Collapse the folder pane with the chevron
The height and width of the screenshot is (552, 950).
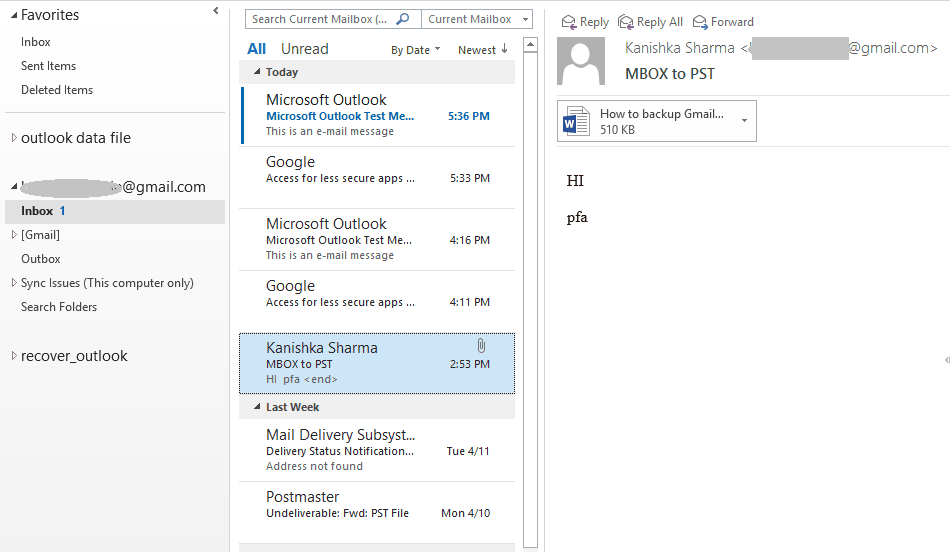click(216, 10)
